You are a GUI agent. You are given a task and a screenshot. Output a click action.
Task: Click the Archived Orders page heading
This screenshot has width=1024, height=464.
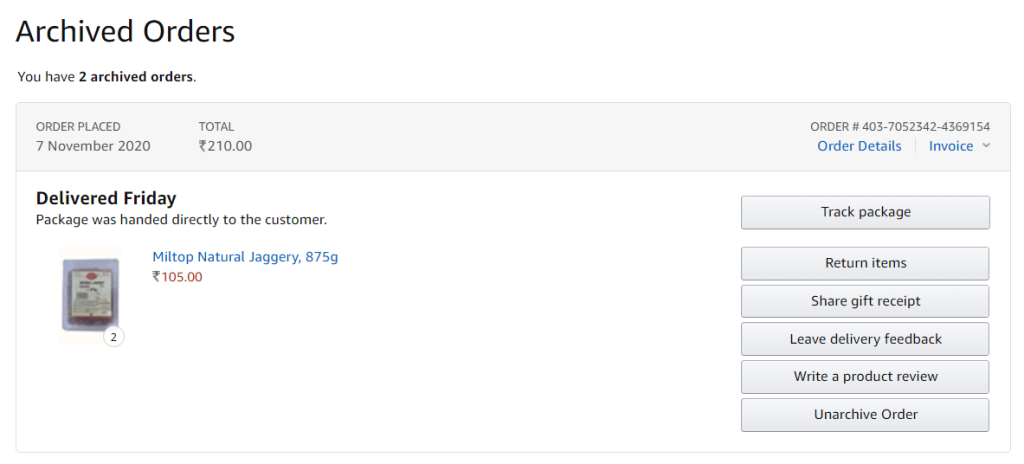click(125, 32)
